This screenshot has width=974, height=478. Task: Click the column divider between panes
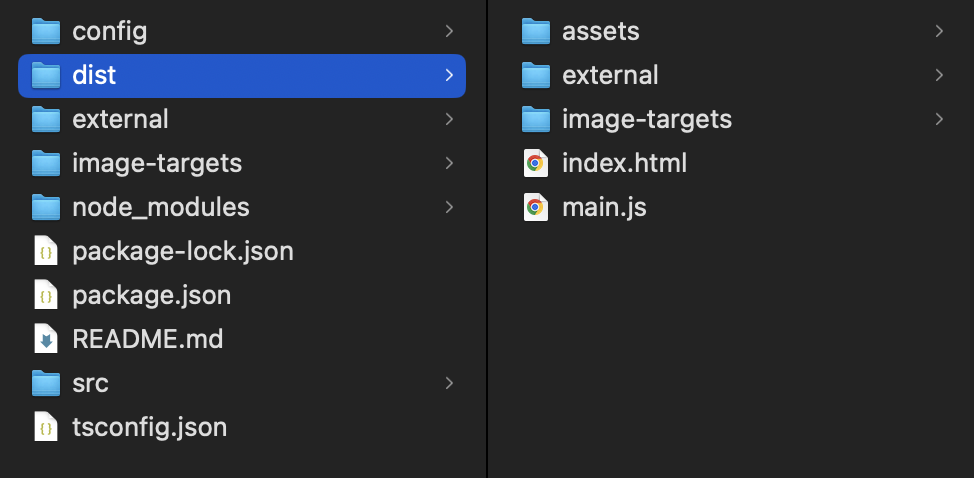pos(488,239)
